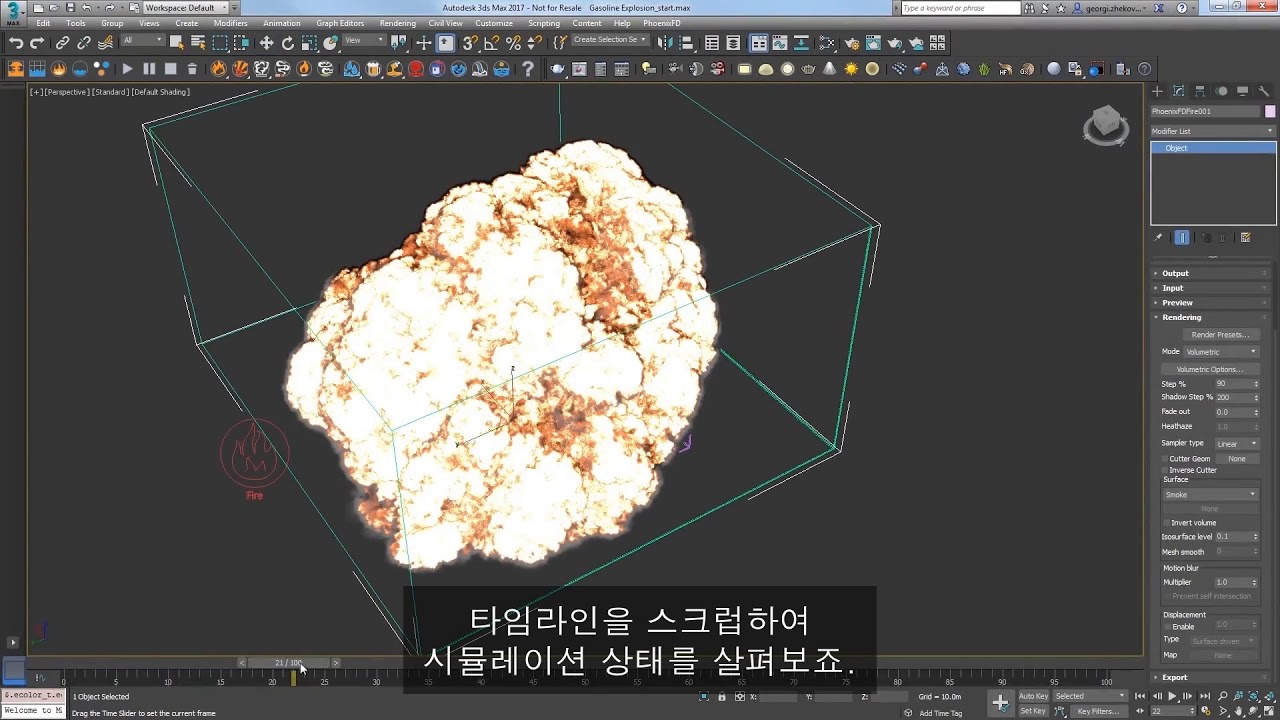The image size is (1280, 720).
Task: Click the PhoenixFDFire001 object color swatch
Action: pos(1270,111)
